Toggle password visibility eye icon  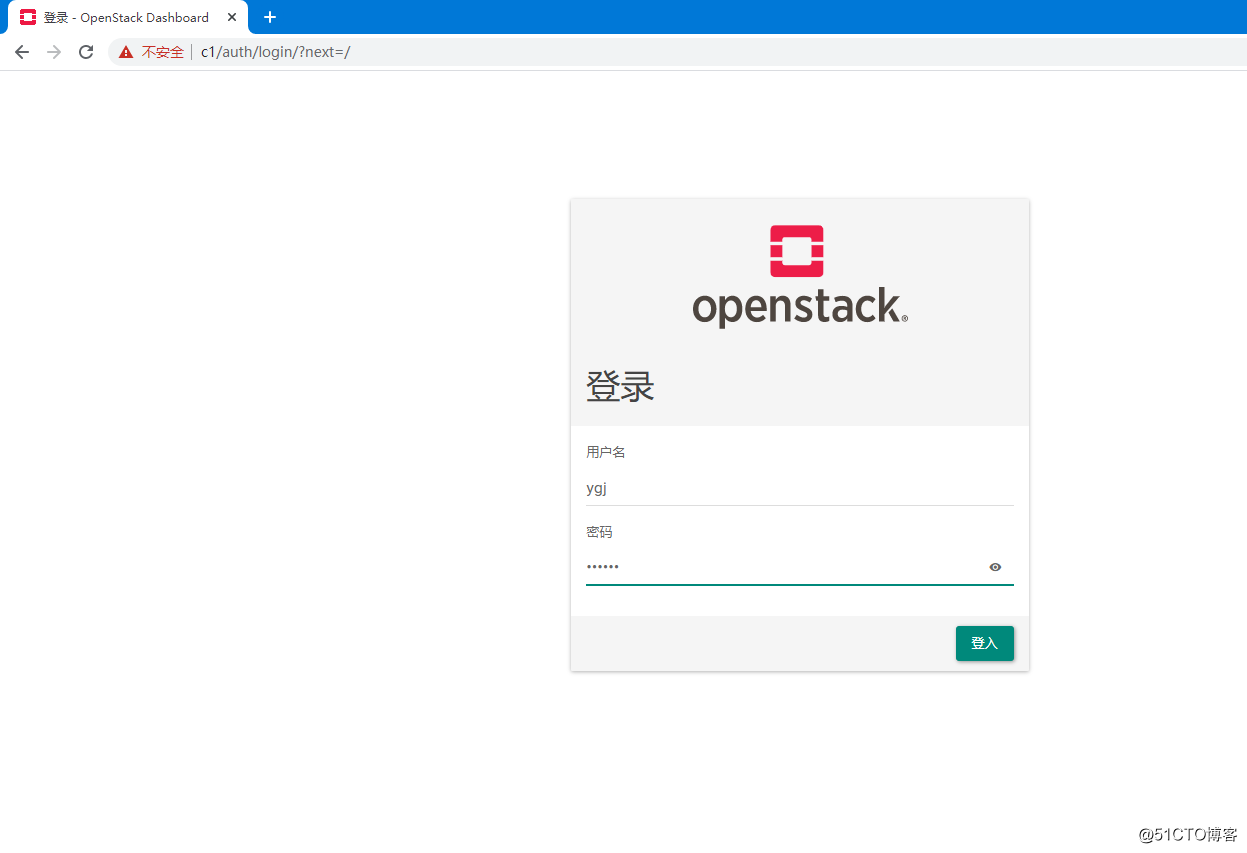tap(995, 567)
